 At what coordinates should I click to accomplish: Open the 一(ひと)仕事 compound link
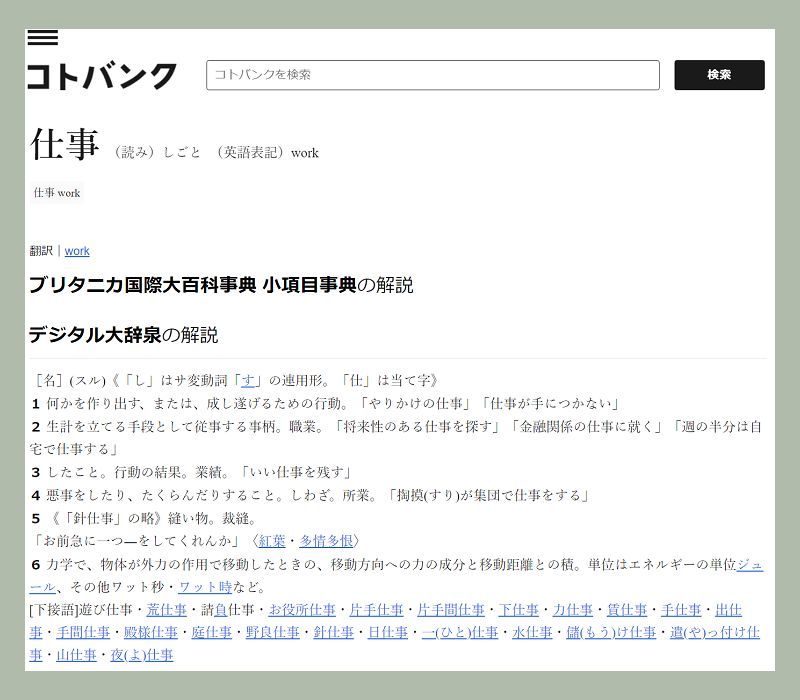pyautogui.click(x=460, y=633)
